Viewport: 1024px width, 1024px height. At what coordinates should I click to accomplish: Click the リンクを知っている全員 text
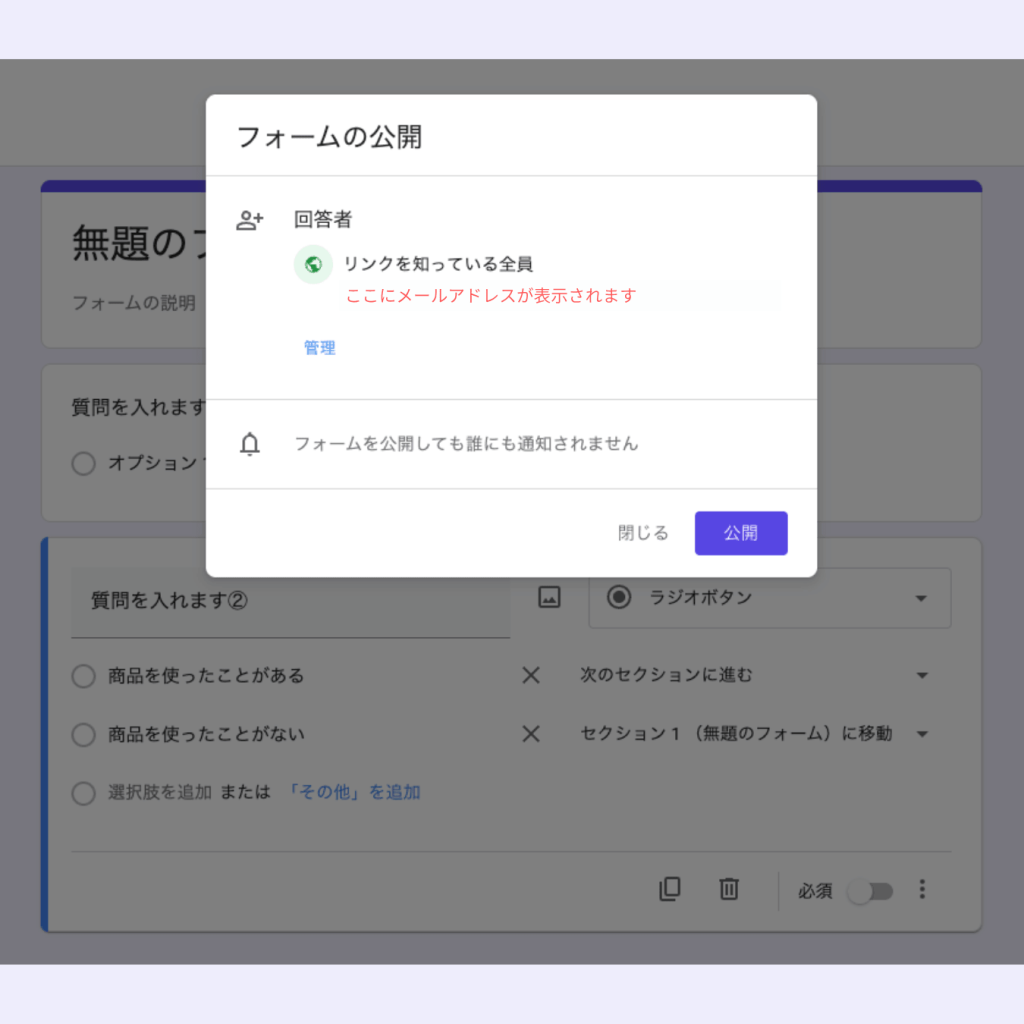438,264
